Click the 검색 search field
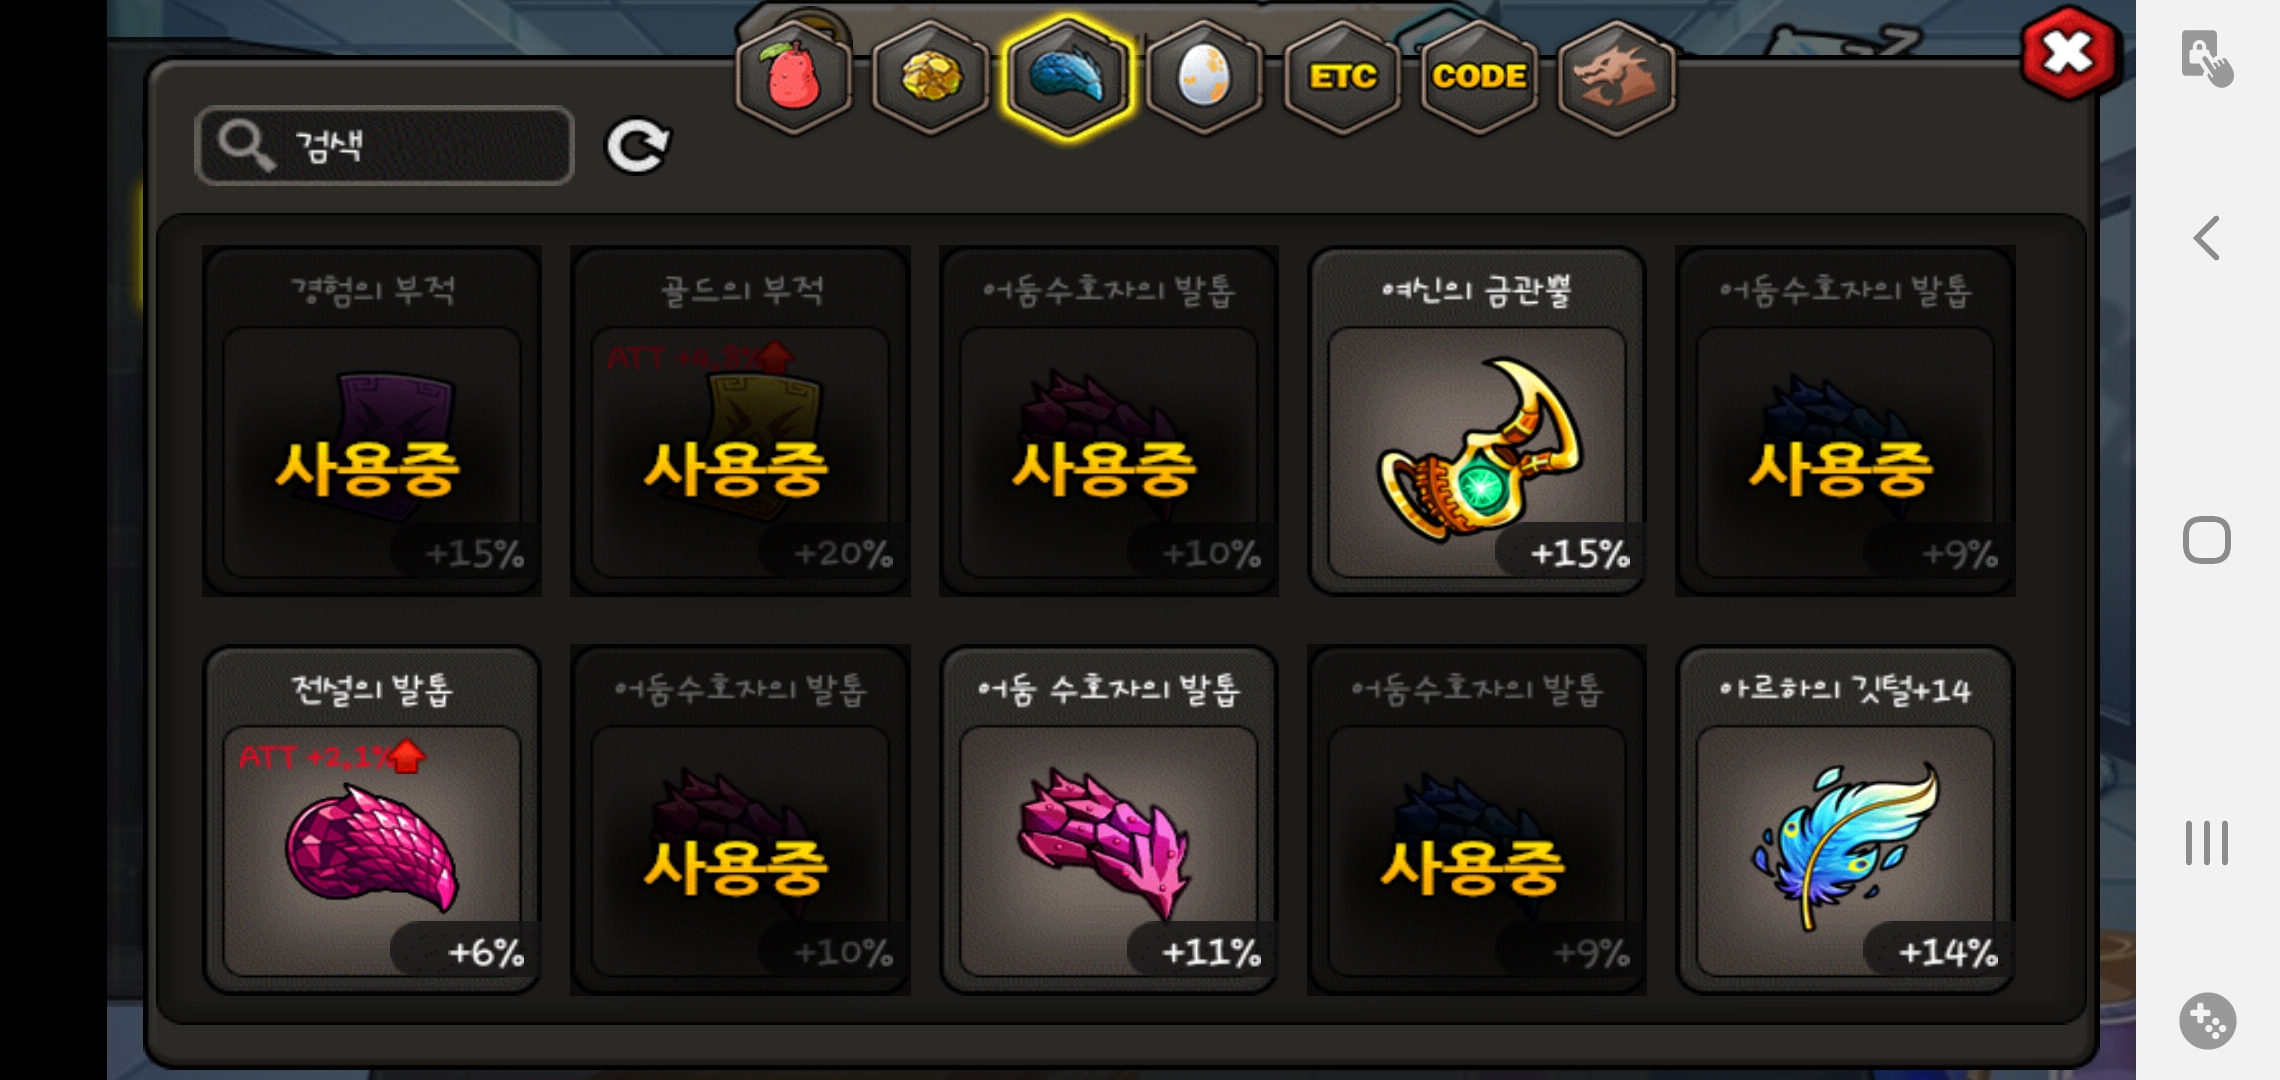The image size is (2280, 1080). [x=385, y=146]
